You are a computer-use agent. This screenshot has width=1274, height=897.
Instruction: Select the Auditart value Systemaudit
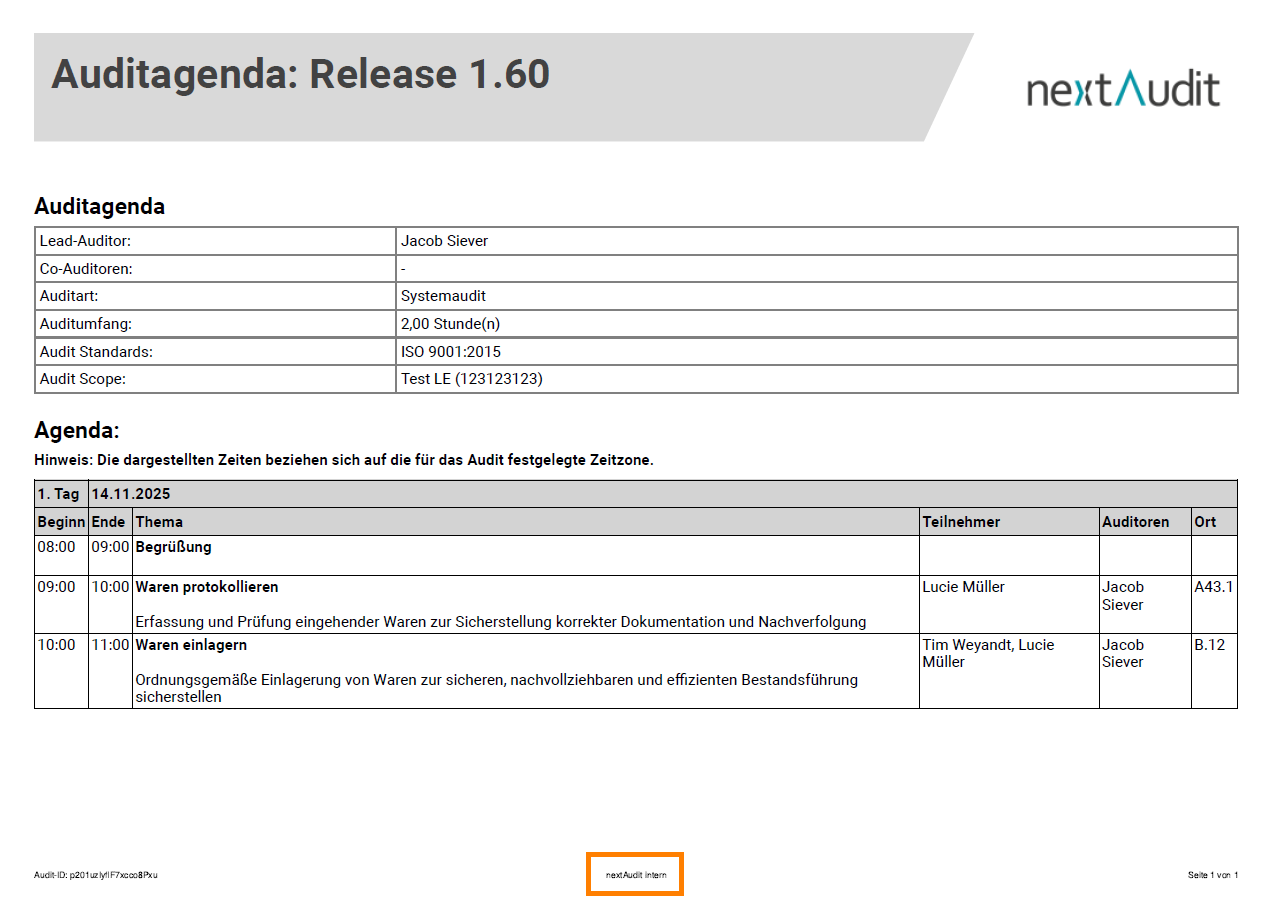pos(443,296)
